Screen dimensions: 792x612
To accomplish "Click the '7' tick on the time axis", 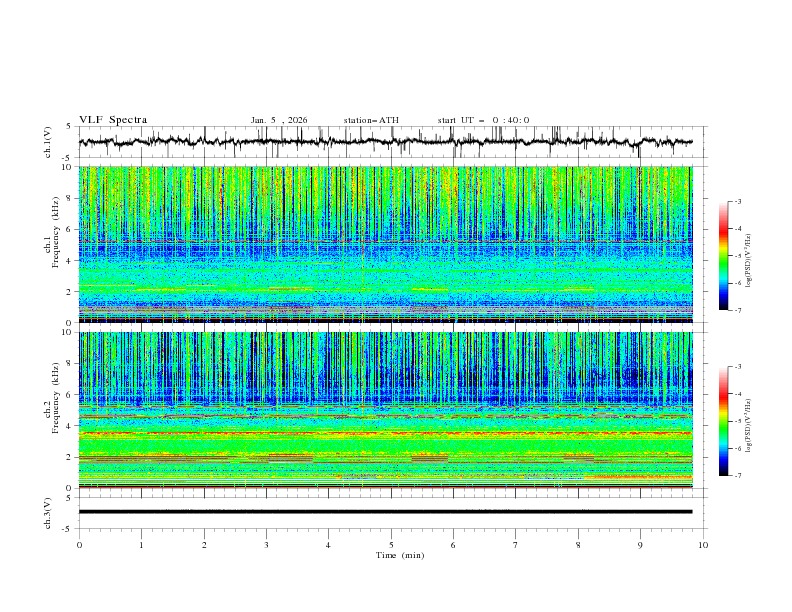I will 516,545.
